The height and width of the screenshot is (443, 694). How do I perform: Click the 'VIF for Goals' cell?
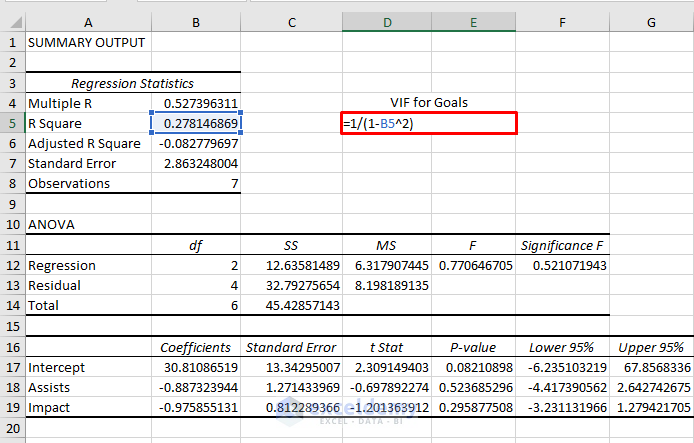[x=429, y=103]
